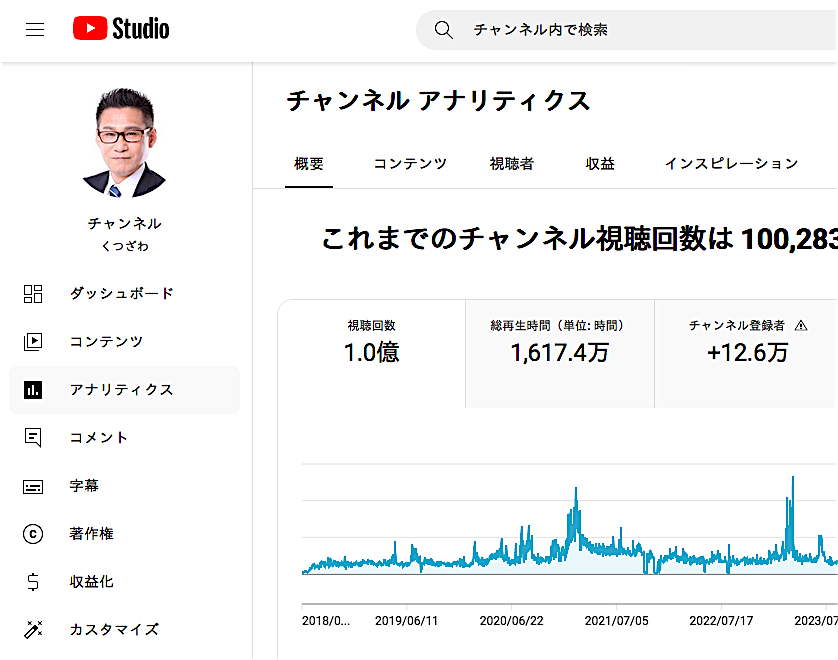The width and height of the screenshot is (838, 660).
Task: Click the チャンネル アナリティクス page heading
Action: (x=438, y=100)
